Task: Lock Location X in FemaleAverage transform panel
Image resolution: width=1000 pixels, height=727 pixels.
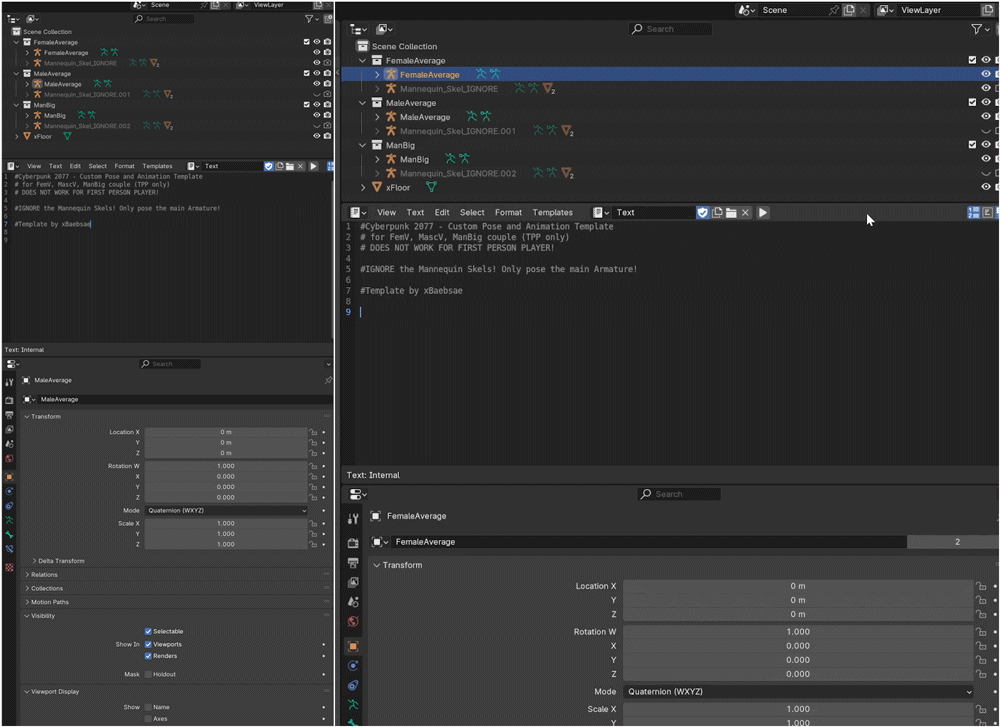Action: 981,586
